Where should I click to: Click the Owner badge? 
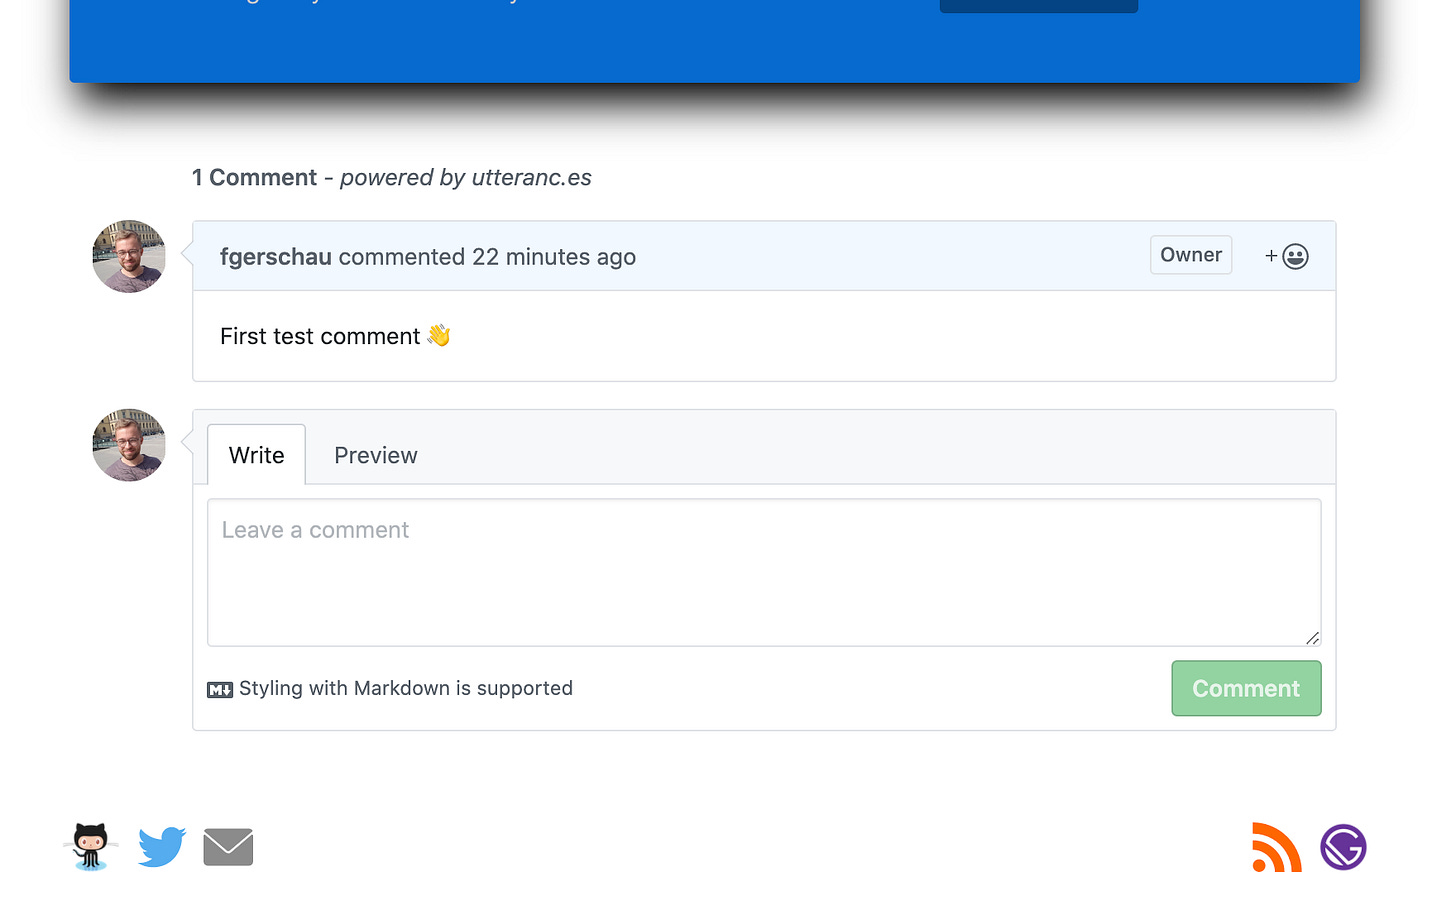click(1190, 255)
